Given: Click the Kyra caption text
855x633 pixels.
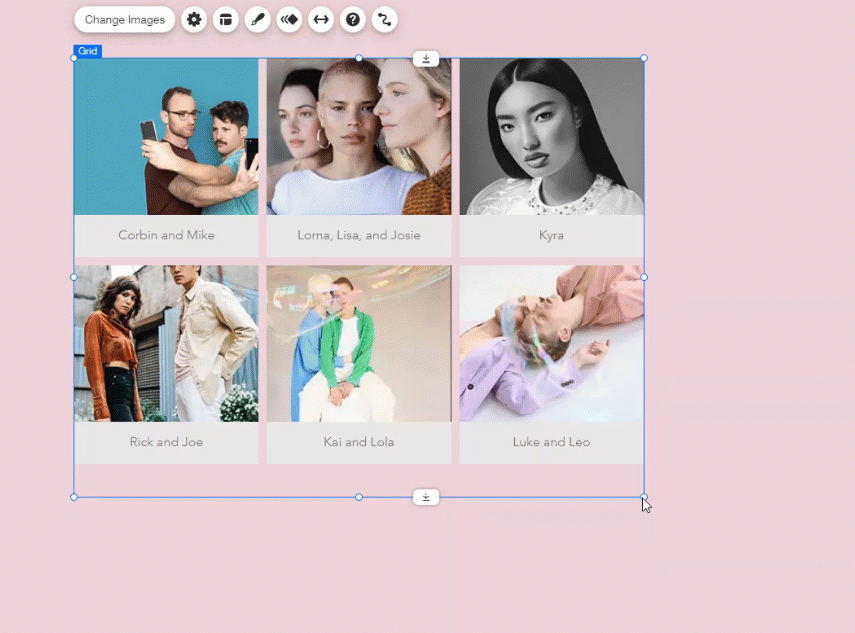Looking at the screenshot, I should (551, 236).
